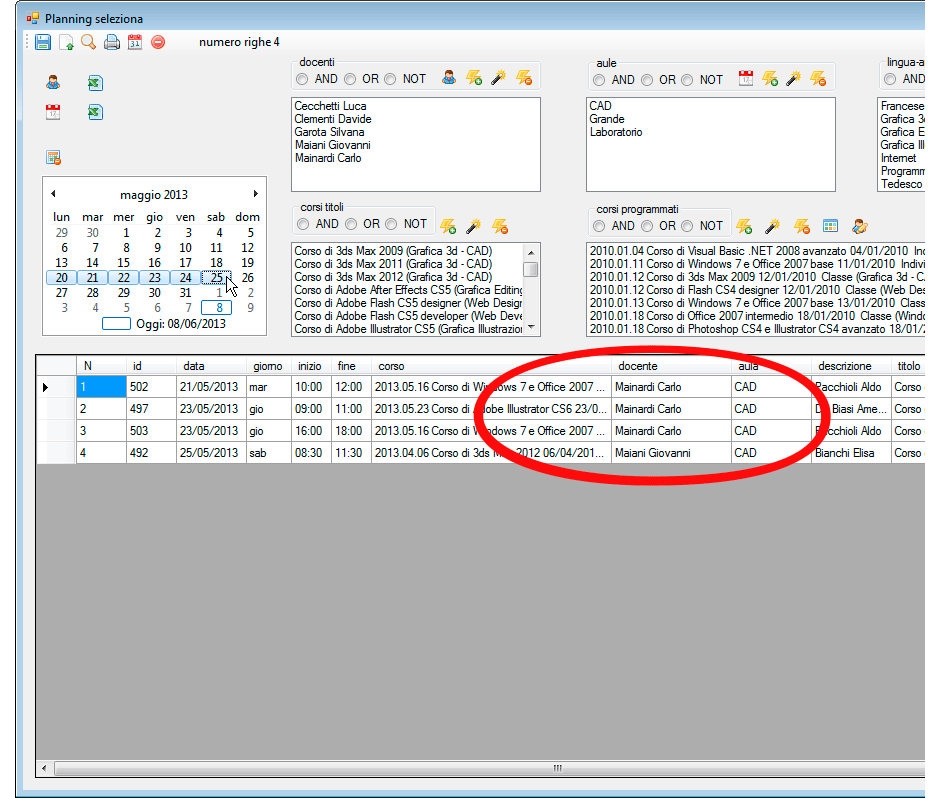This screenshot has width=940, height=798.
Task: Click the horizontal scrollbar thumb below the grid
Action: click(x=490, y=768)
